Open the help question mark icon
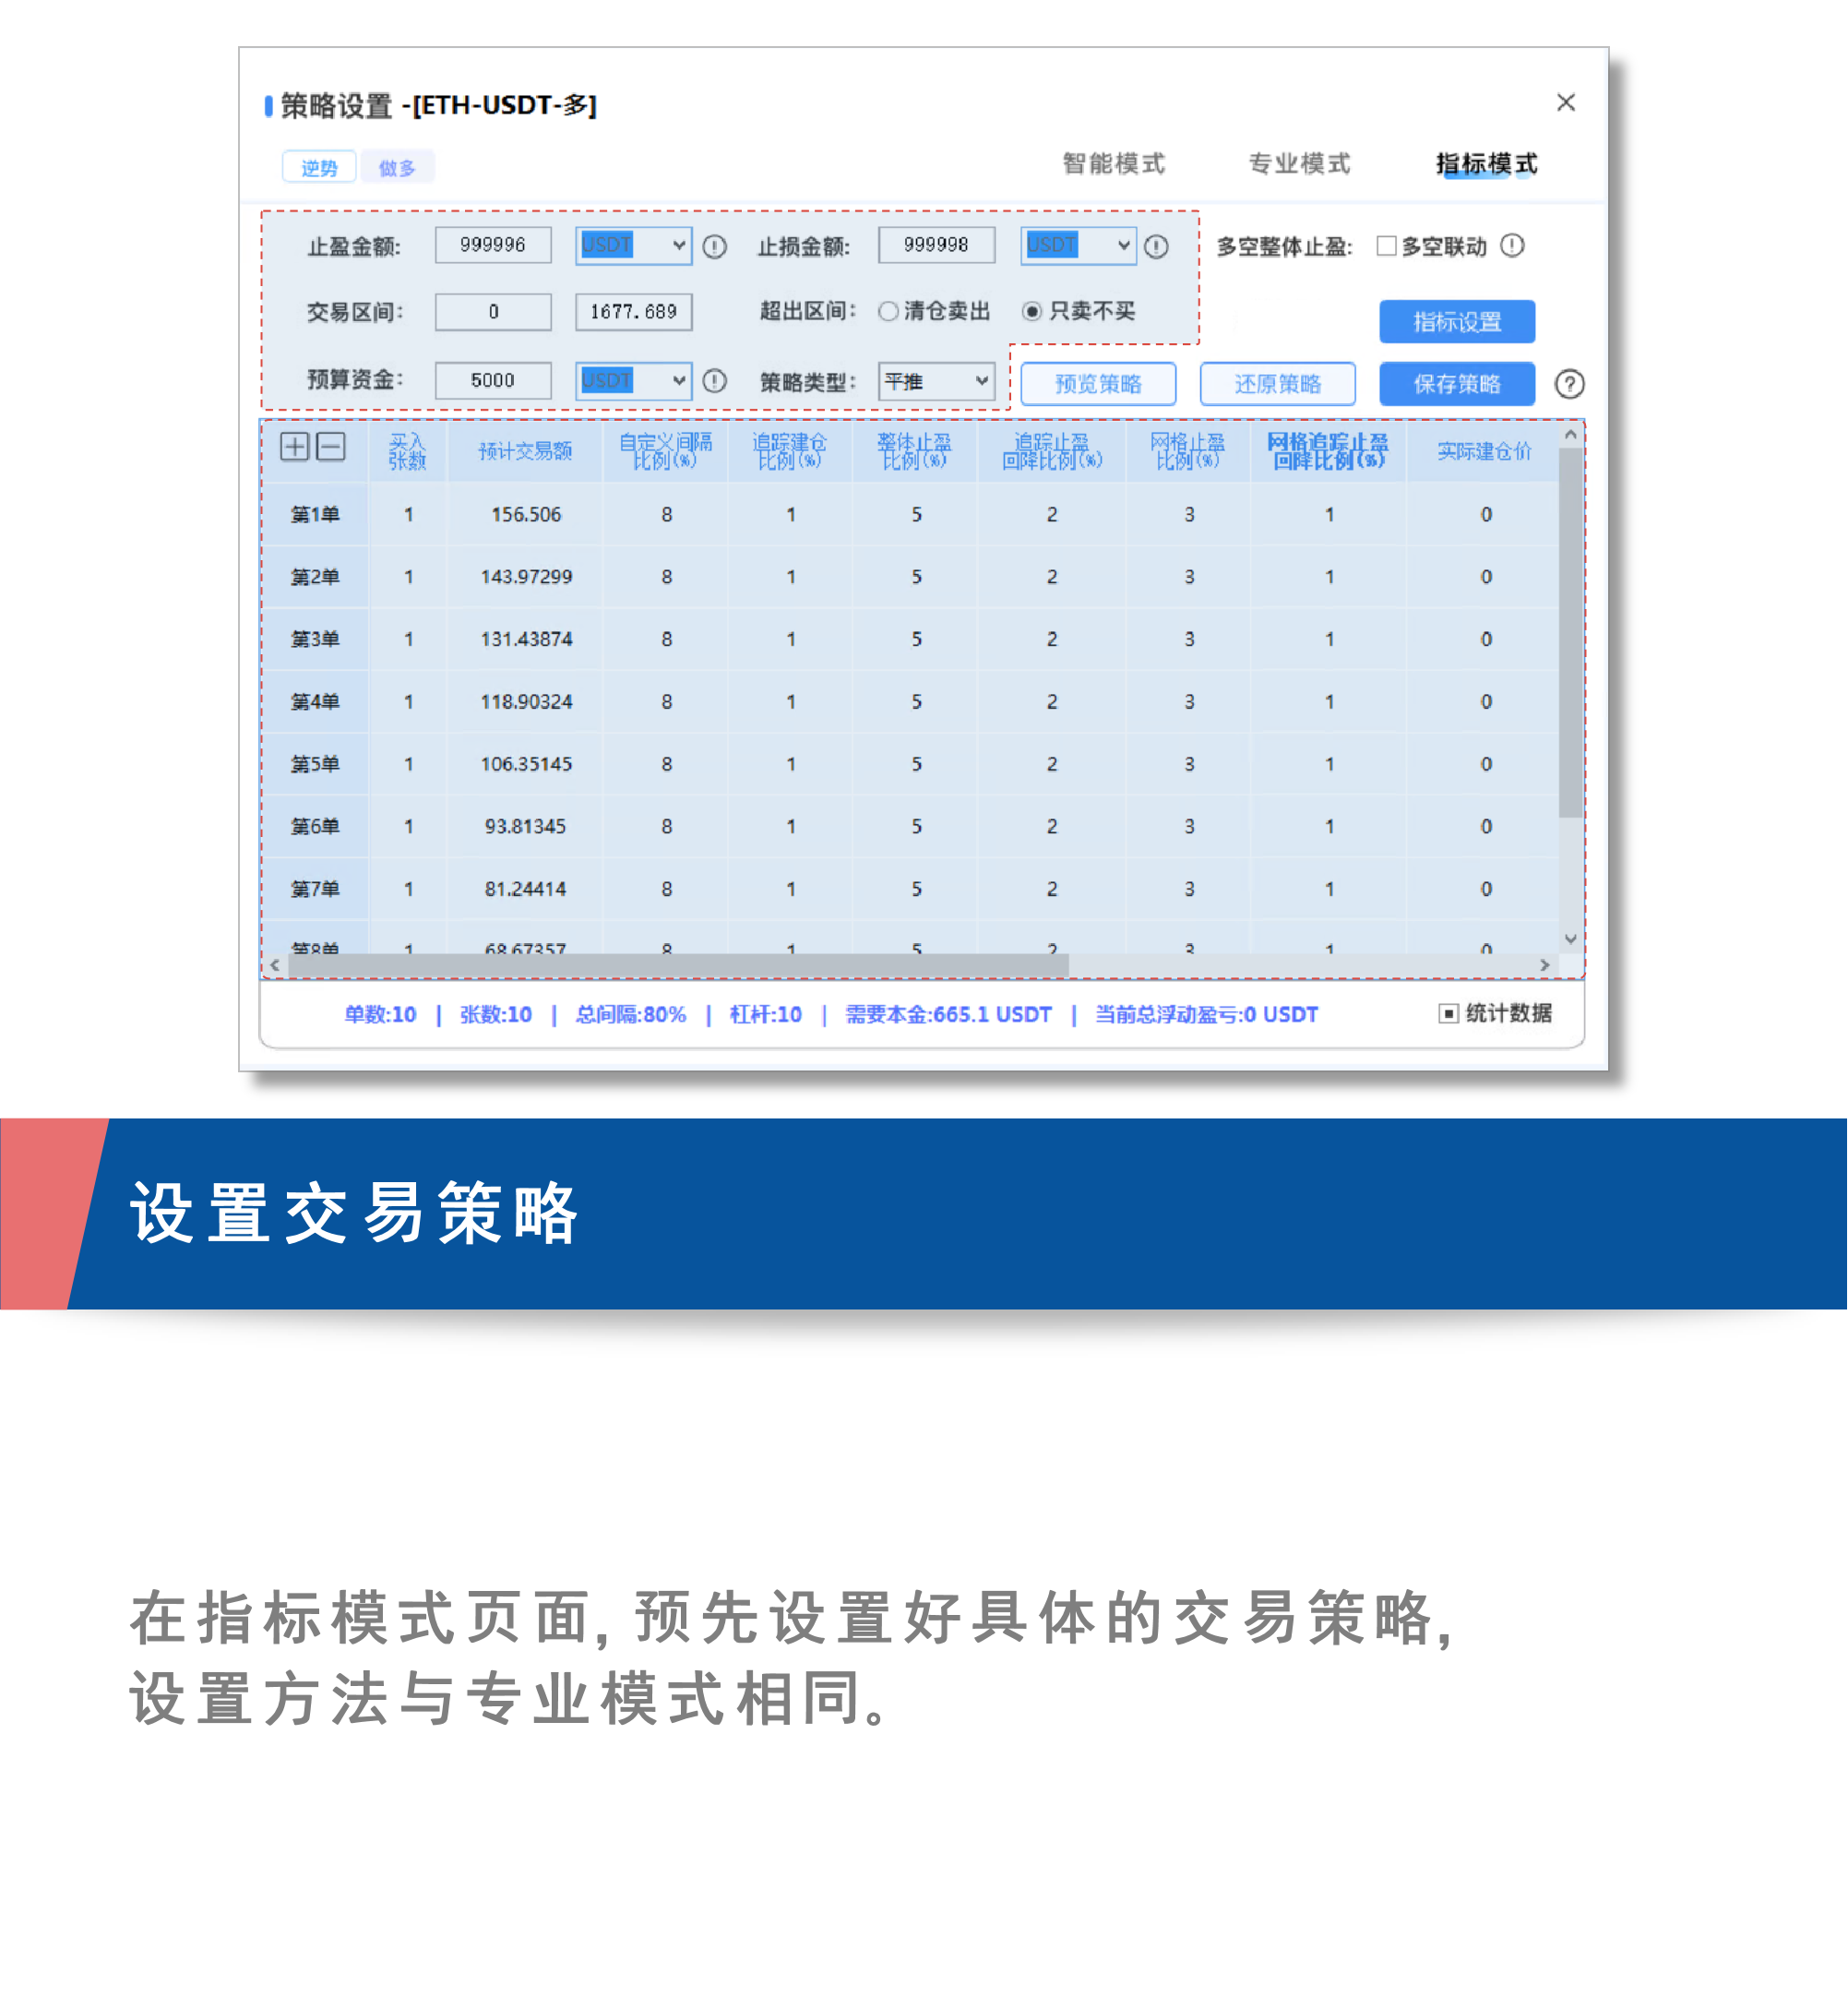This screenshot has height=2009, width=1848. (x=1569, y=384)
